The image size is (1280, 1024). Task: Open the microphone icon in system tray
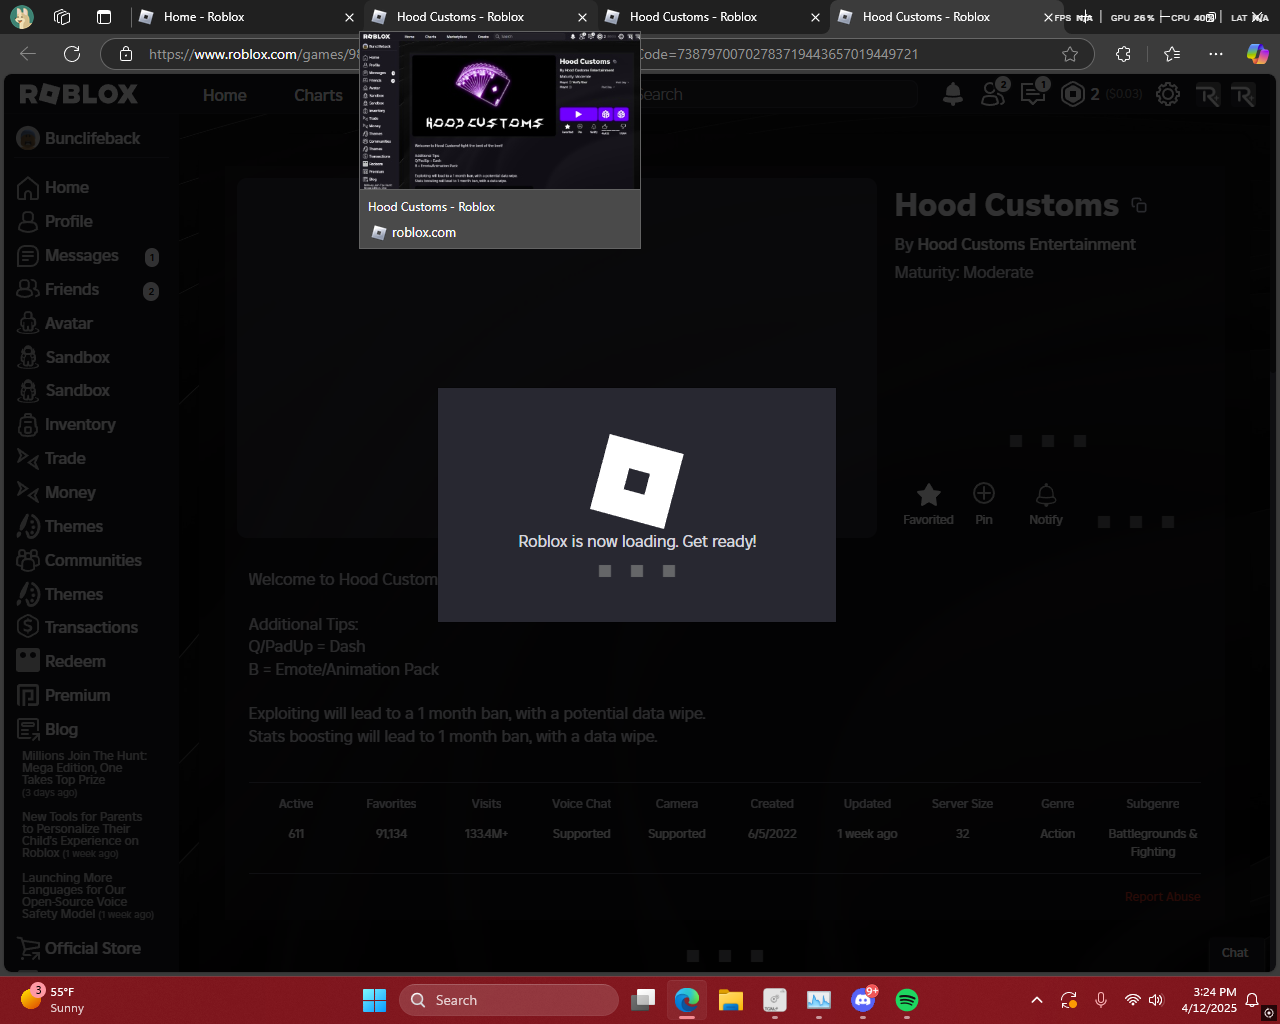coord(1101,1000)
